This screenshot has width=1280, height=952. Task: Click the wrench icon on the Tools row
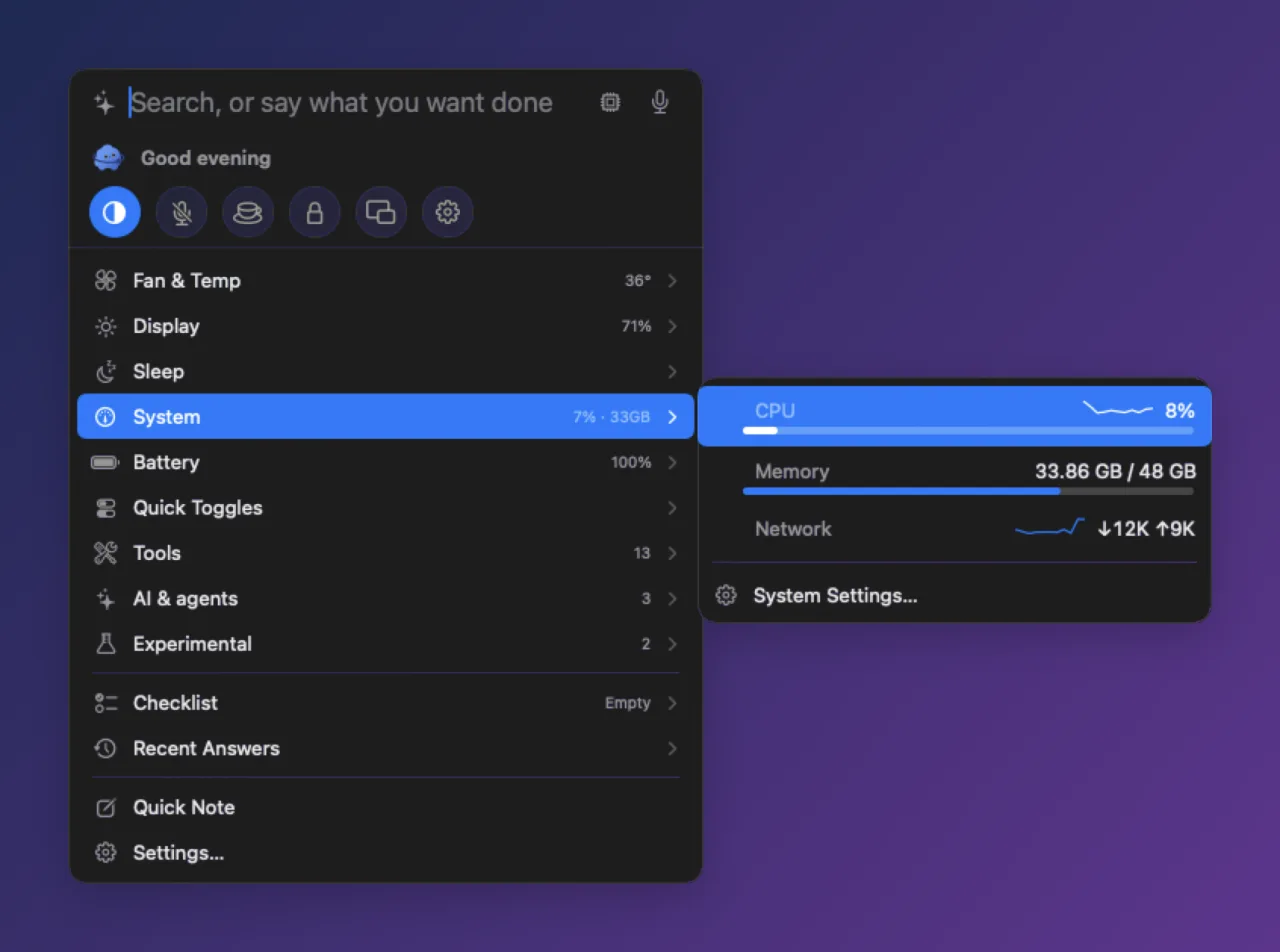tap(106, 553)
